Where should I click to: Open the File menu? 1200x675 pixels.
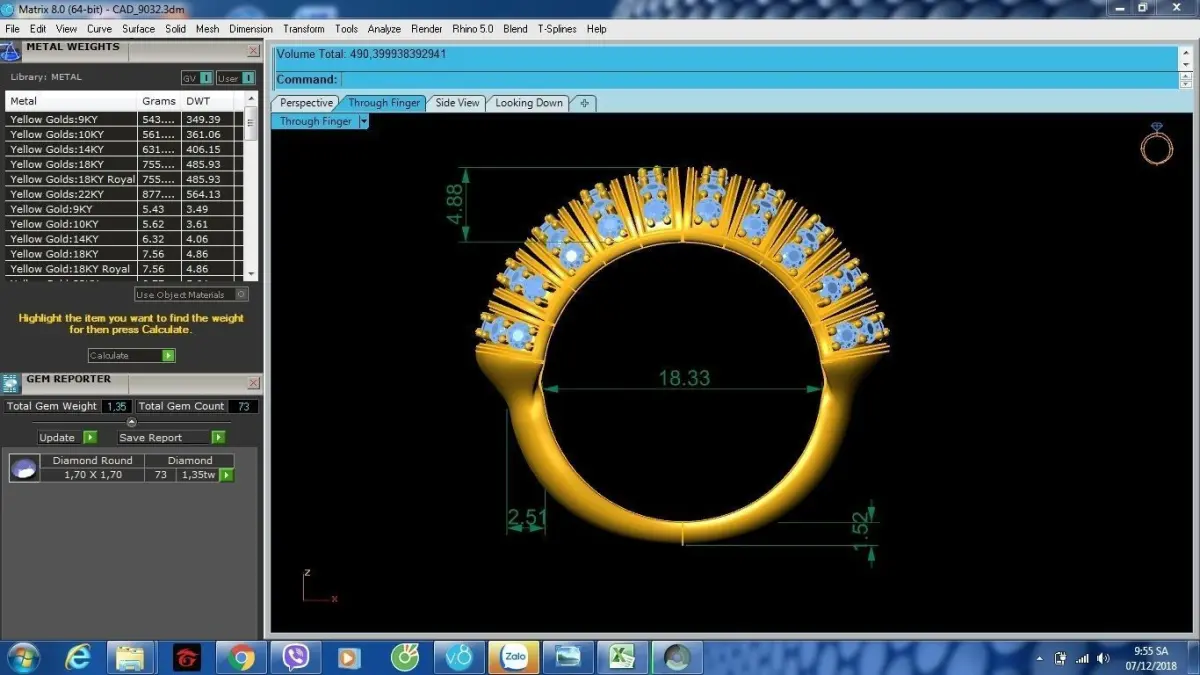pyautogui.click(x=13, y=29)
